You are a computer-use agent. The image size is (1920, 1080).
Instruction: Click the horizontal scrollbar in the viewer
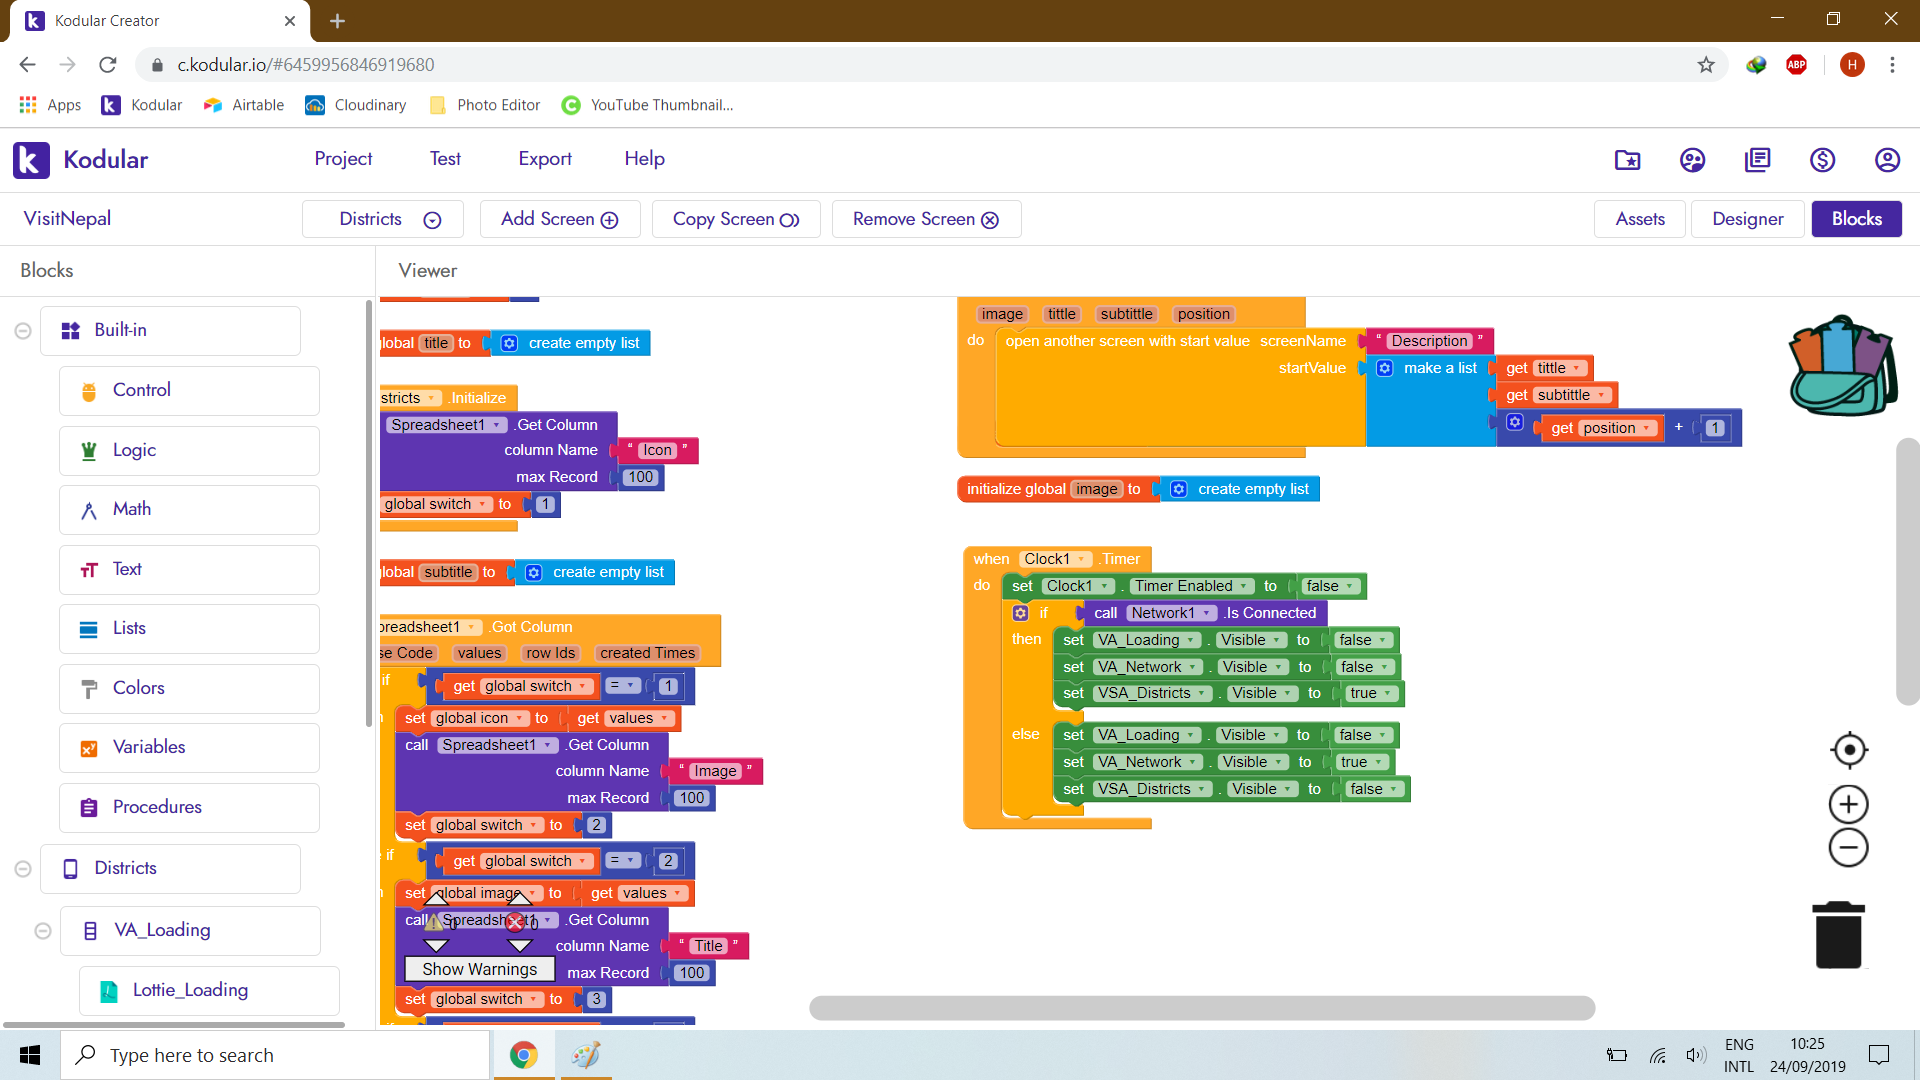click(1201, 1007)
